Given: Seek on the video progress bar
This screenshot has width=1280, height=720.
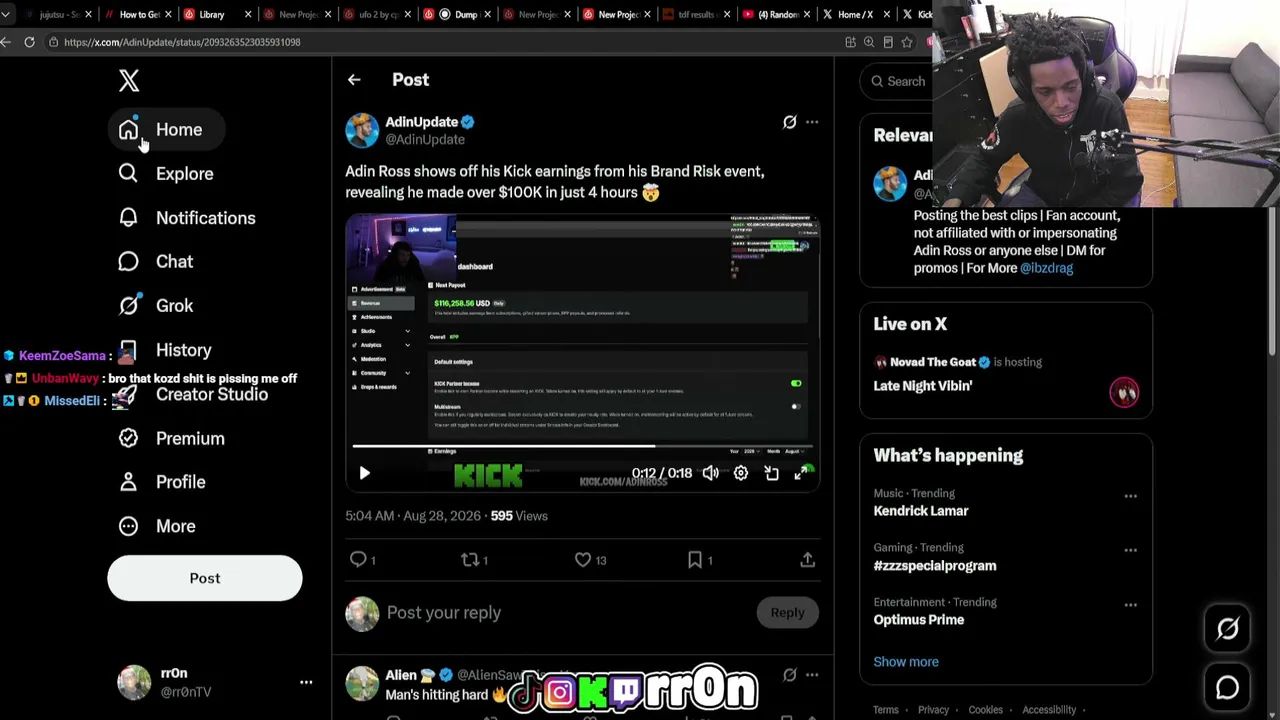Looking at the screenshot, I should 582,447.
